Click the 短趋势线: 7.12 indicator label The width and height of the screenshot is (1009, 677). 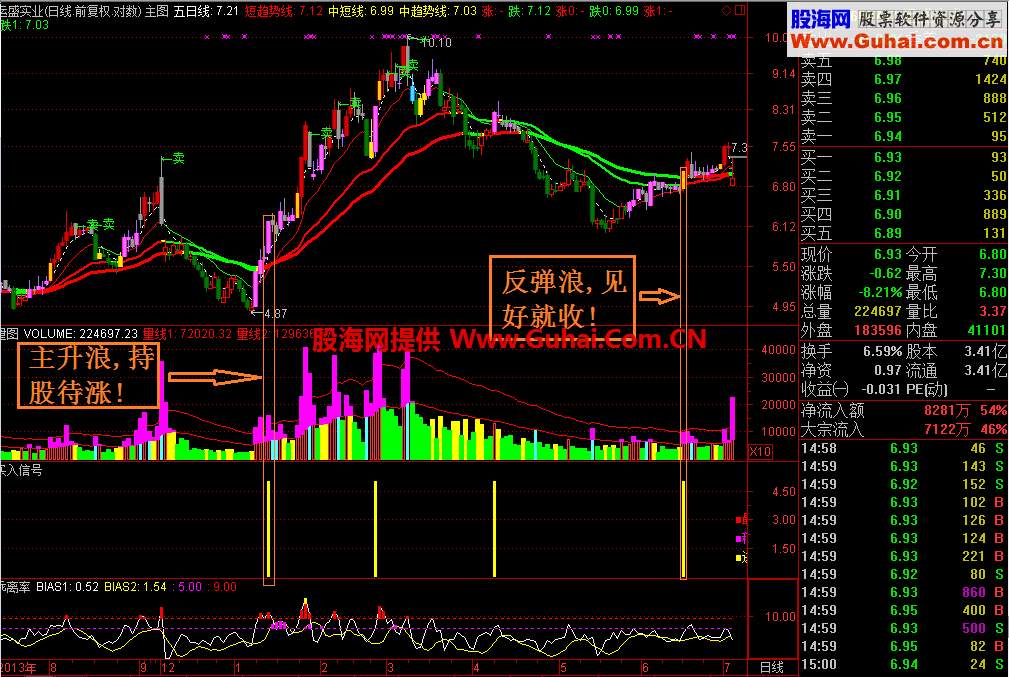tap(283, 11)
